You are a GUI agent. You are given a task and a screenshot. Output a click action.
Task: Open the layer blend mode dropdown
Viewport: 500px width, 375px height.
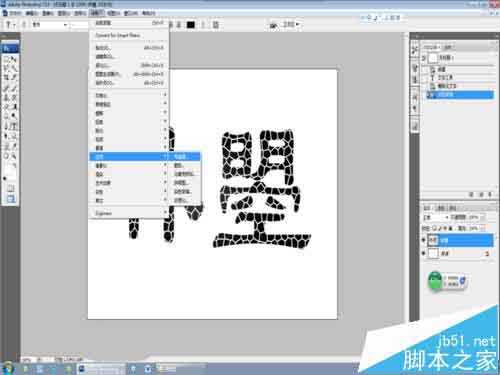click(x=436, y=217)
